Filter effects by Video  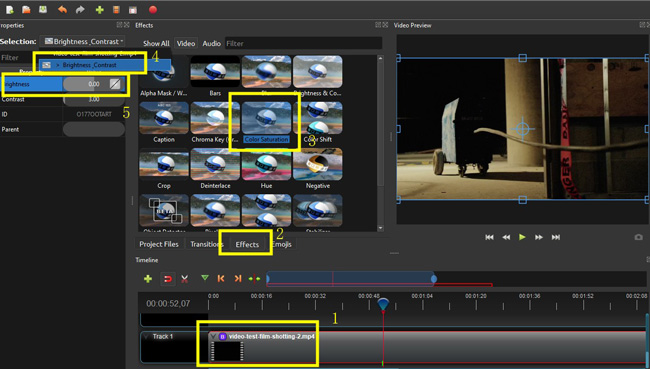(186, 43)
